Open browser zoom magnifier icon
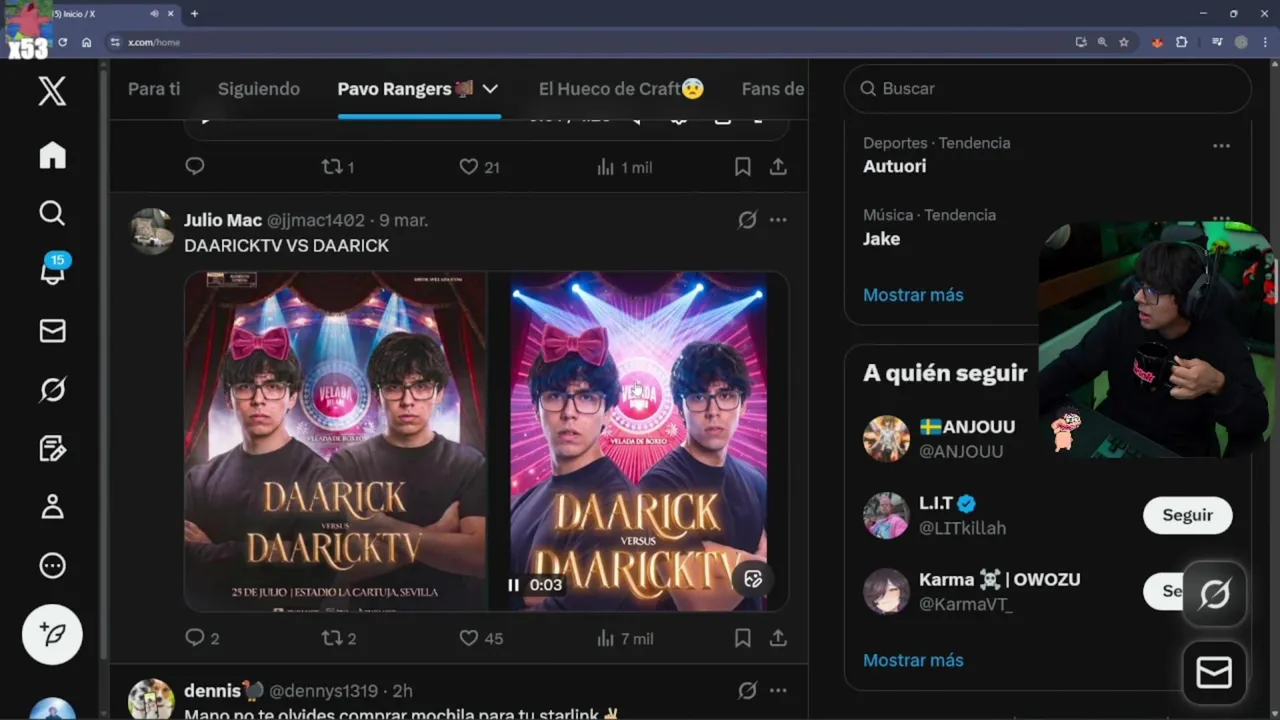This screenshot has width=1280, height=720. click(1102, 42)
